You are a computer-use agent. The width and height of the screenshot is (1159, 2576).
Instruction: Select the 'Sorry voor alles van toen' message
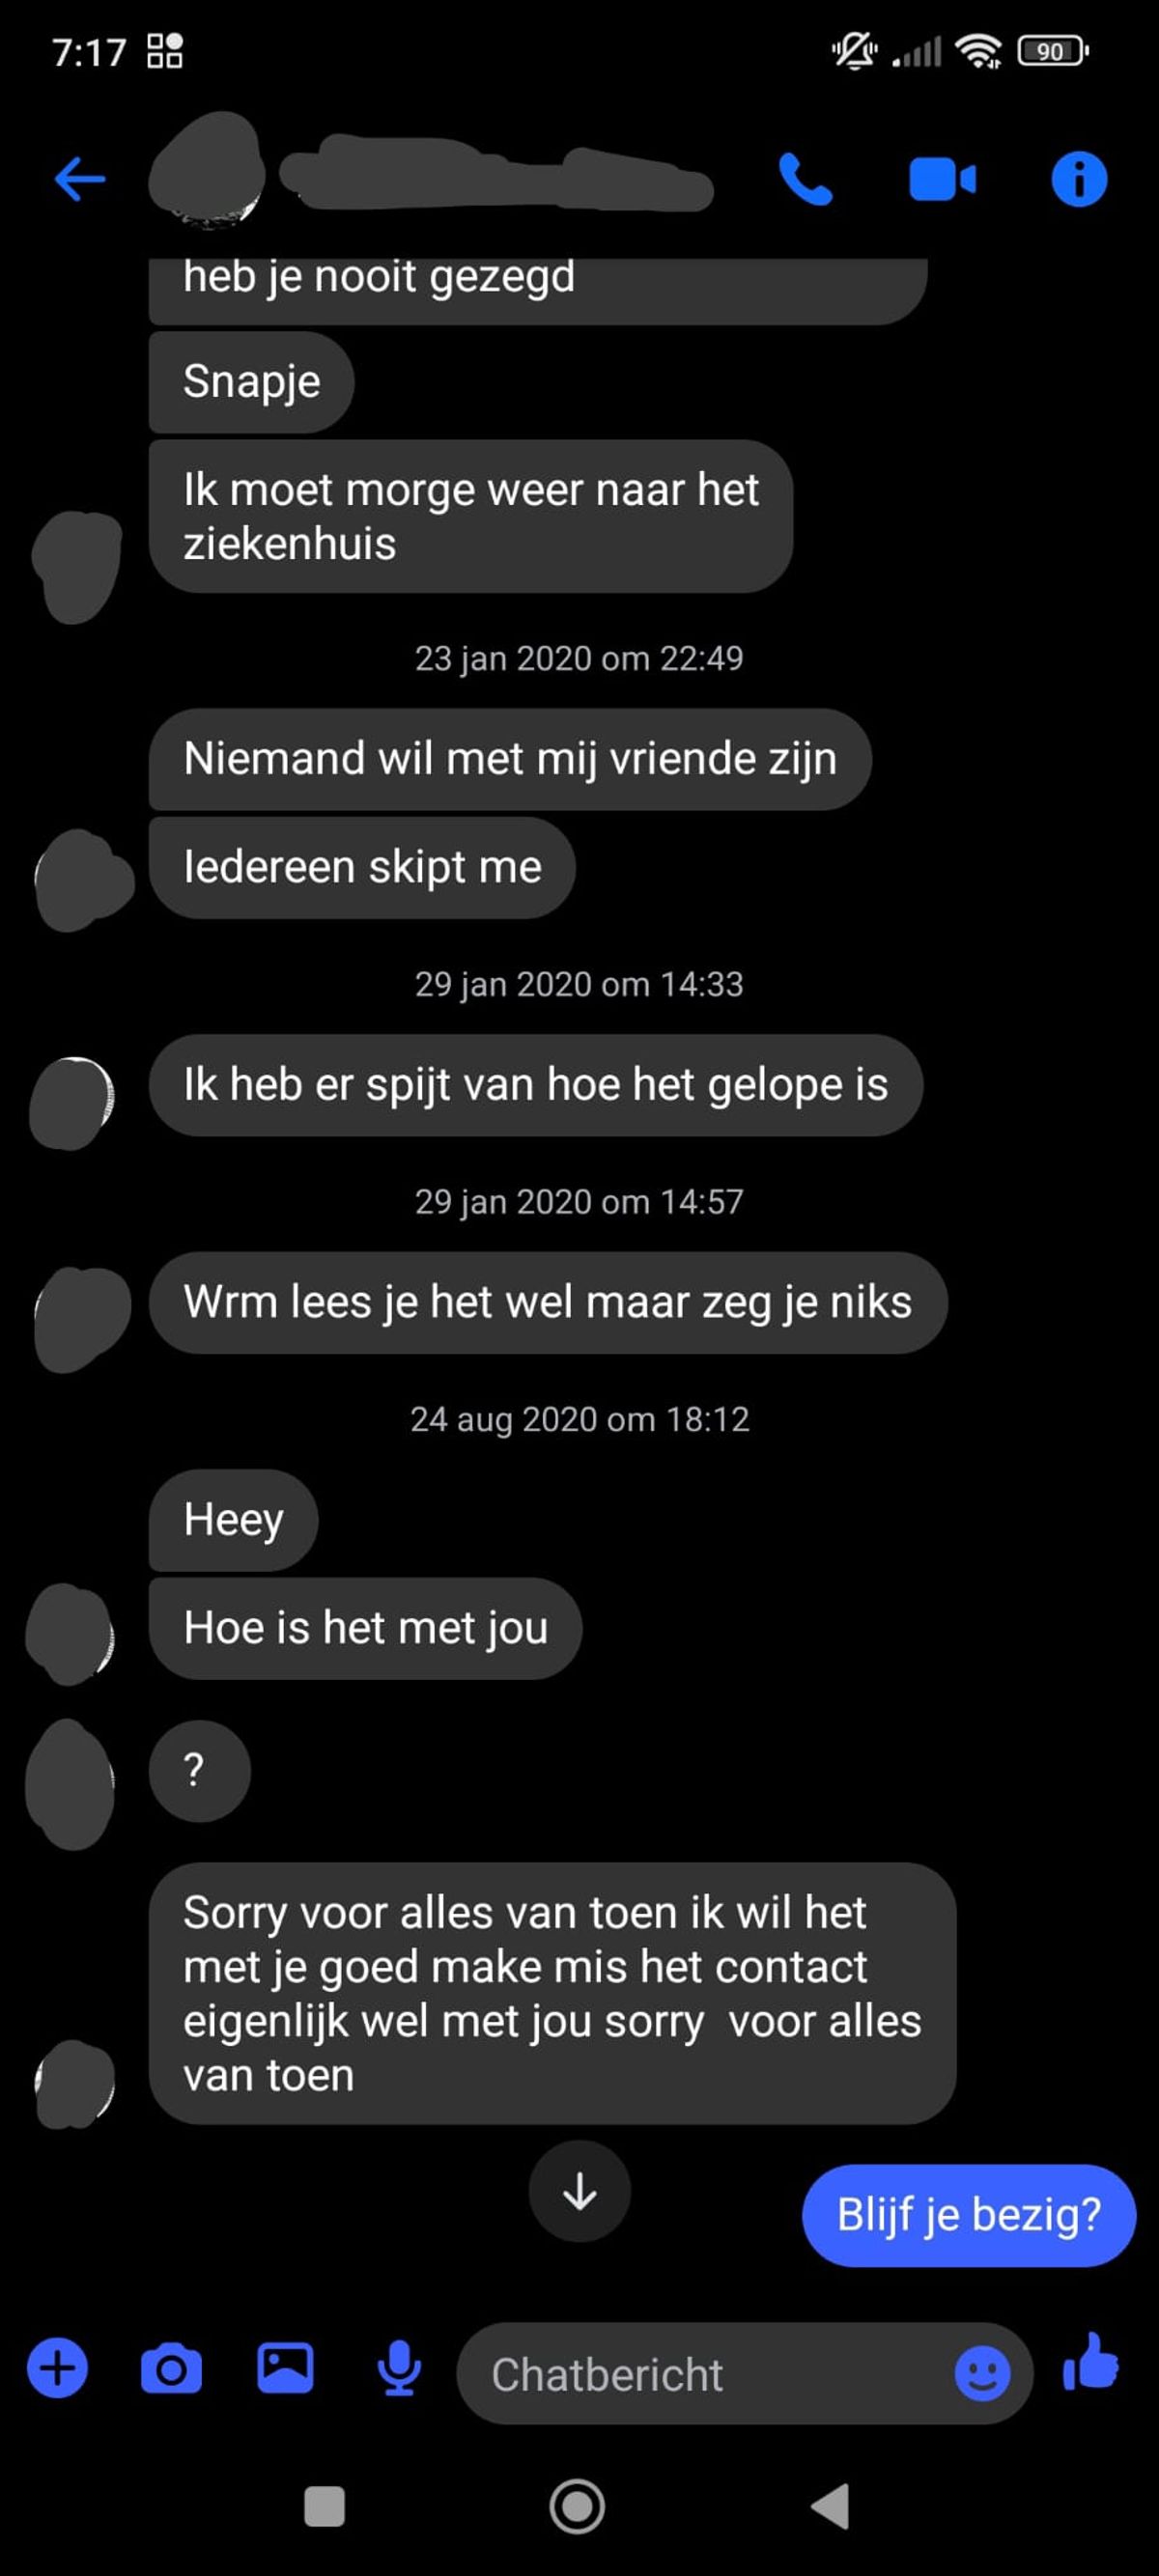click(x=552, y=1993)
